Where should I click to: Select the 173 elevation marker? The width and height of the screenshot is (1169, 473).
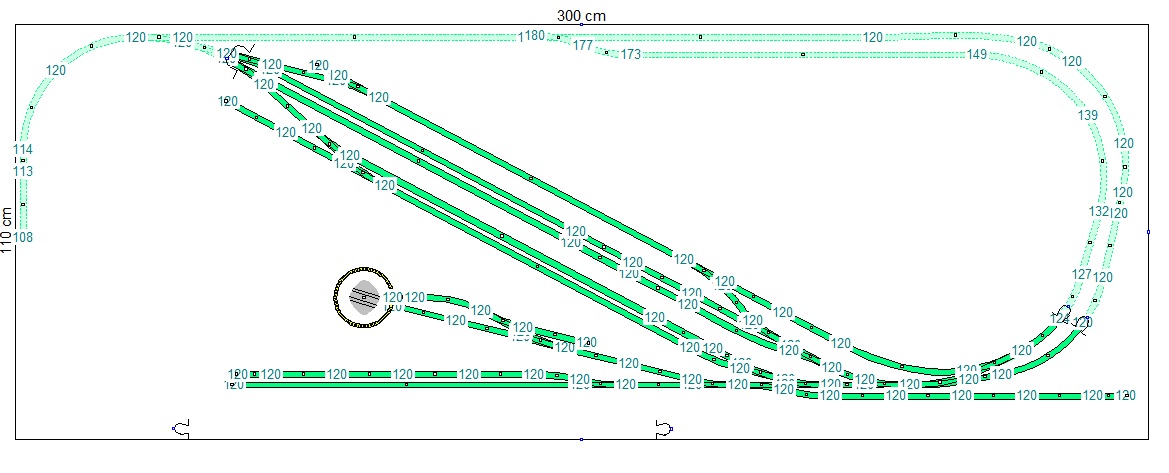point(630,54)
